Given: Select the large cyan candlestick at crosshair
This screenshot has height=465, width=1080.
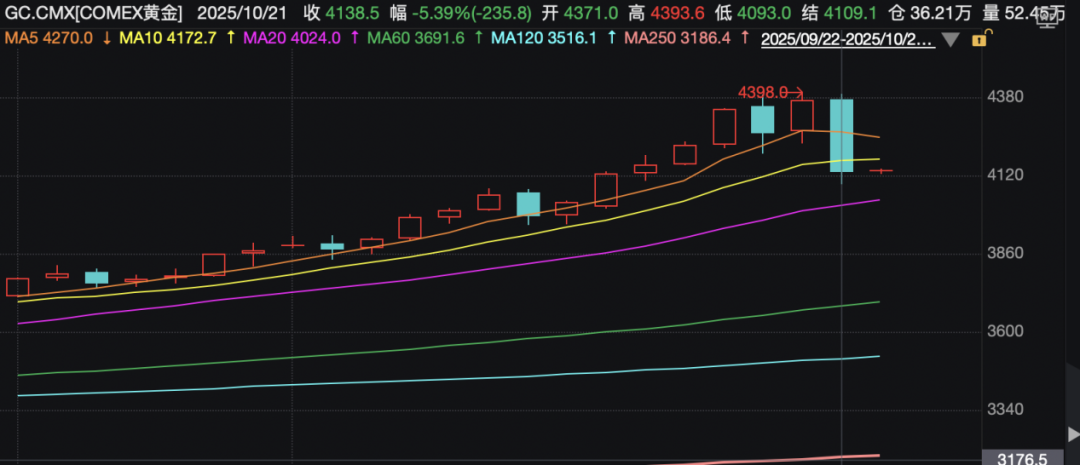Looking at the screenshot, I should click(x=842, y=135).
